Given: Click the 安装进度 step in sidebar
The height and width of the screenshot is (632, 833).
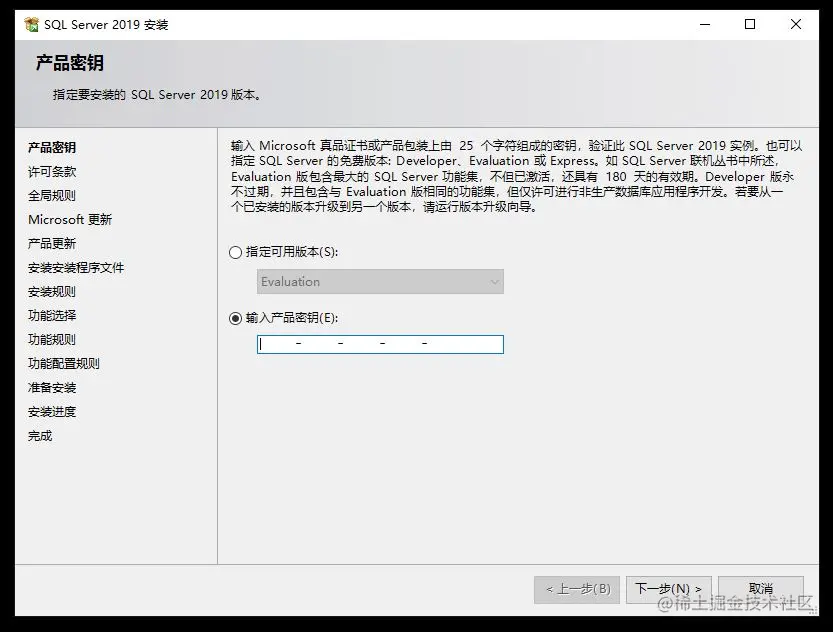Looking at the screenshot, I should point(52,412).
